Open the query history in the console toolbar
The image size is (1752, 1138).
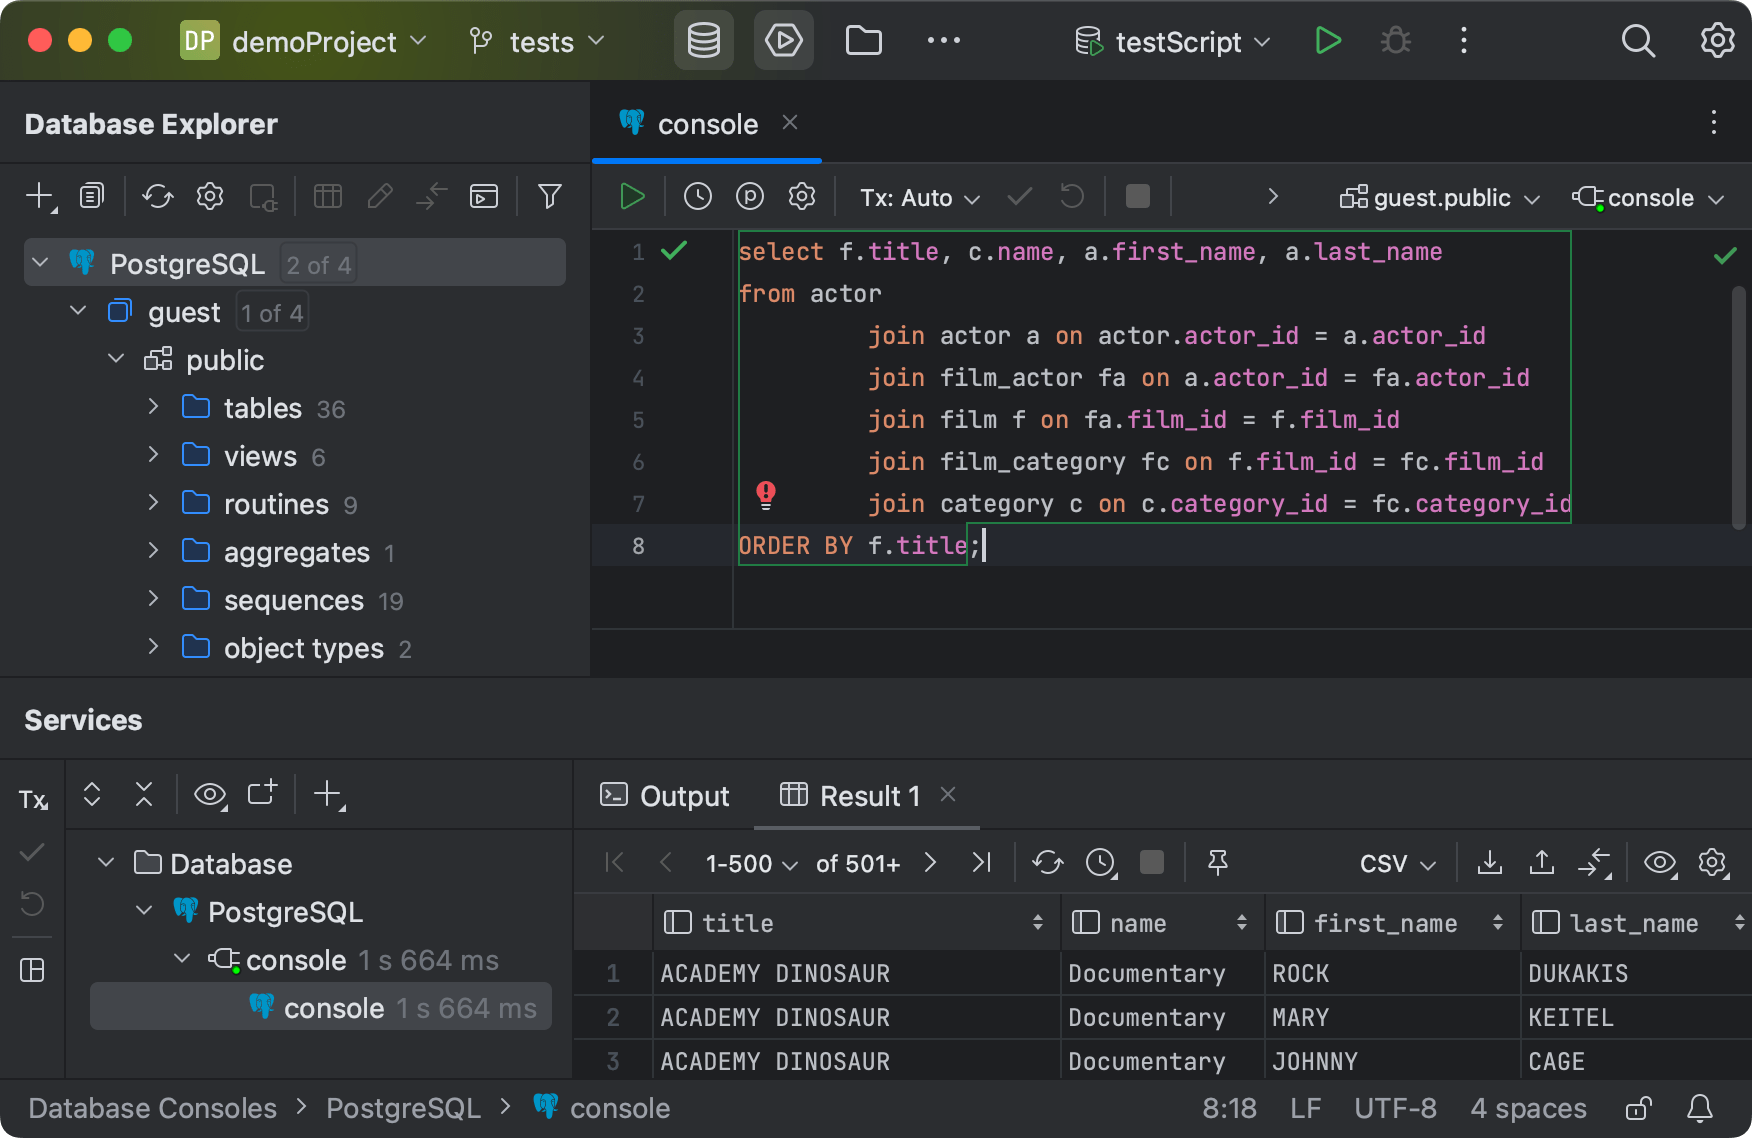(697, 196)
